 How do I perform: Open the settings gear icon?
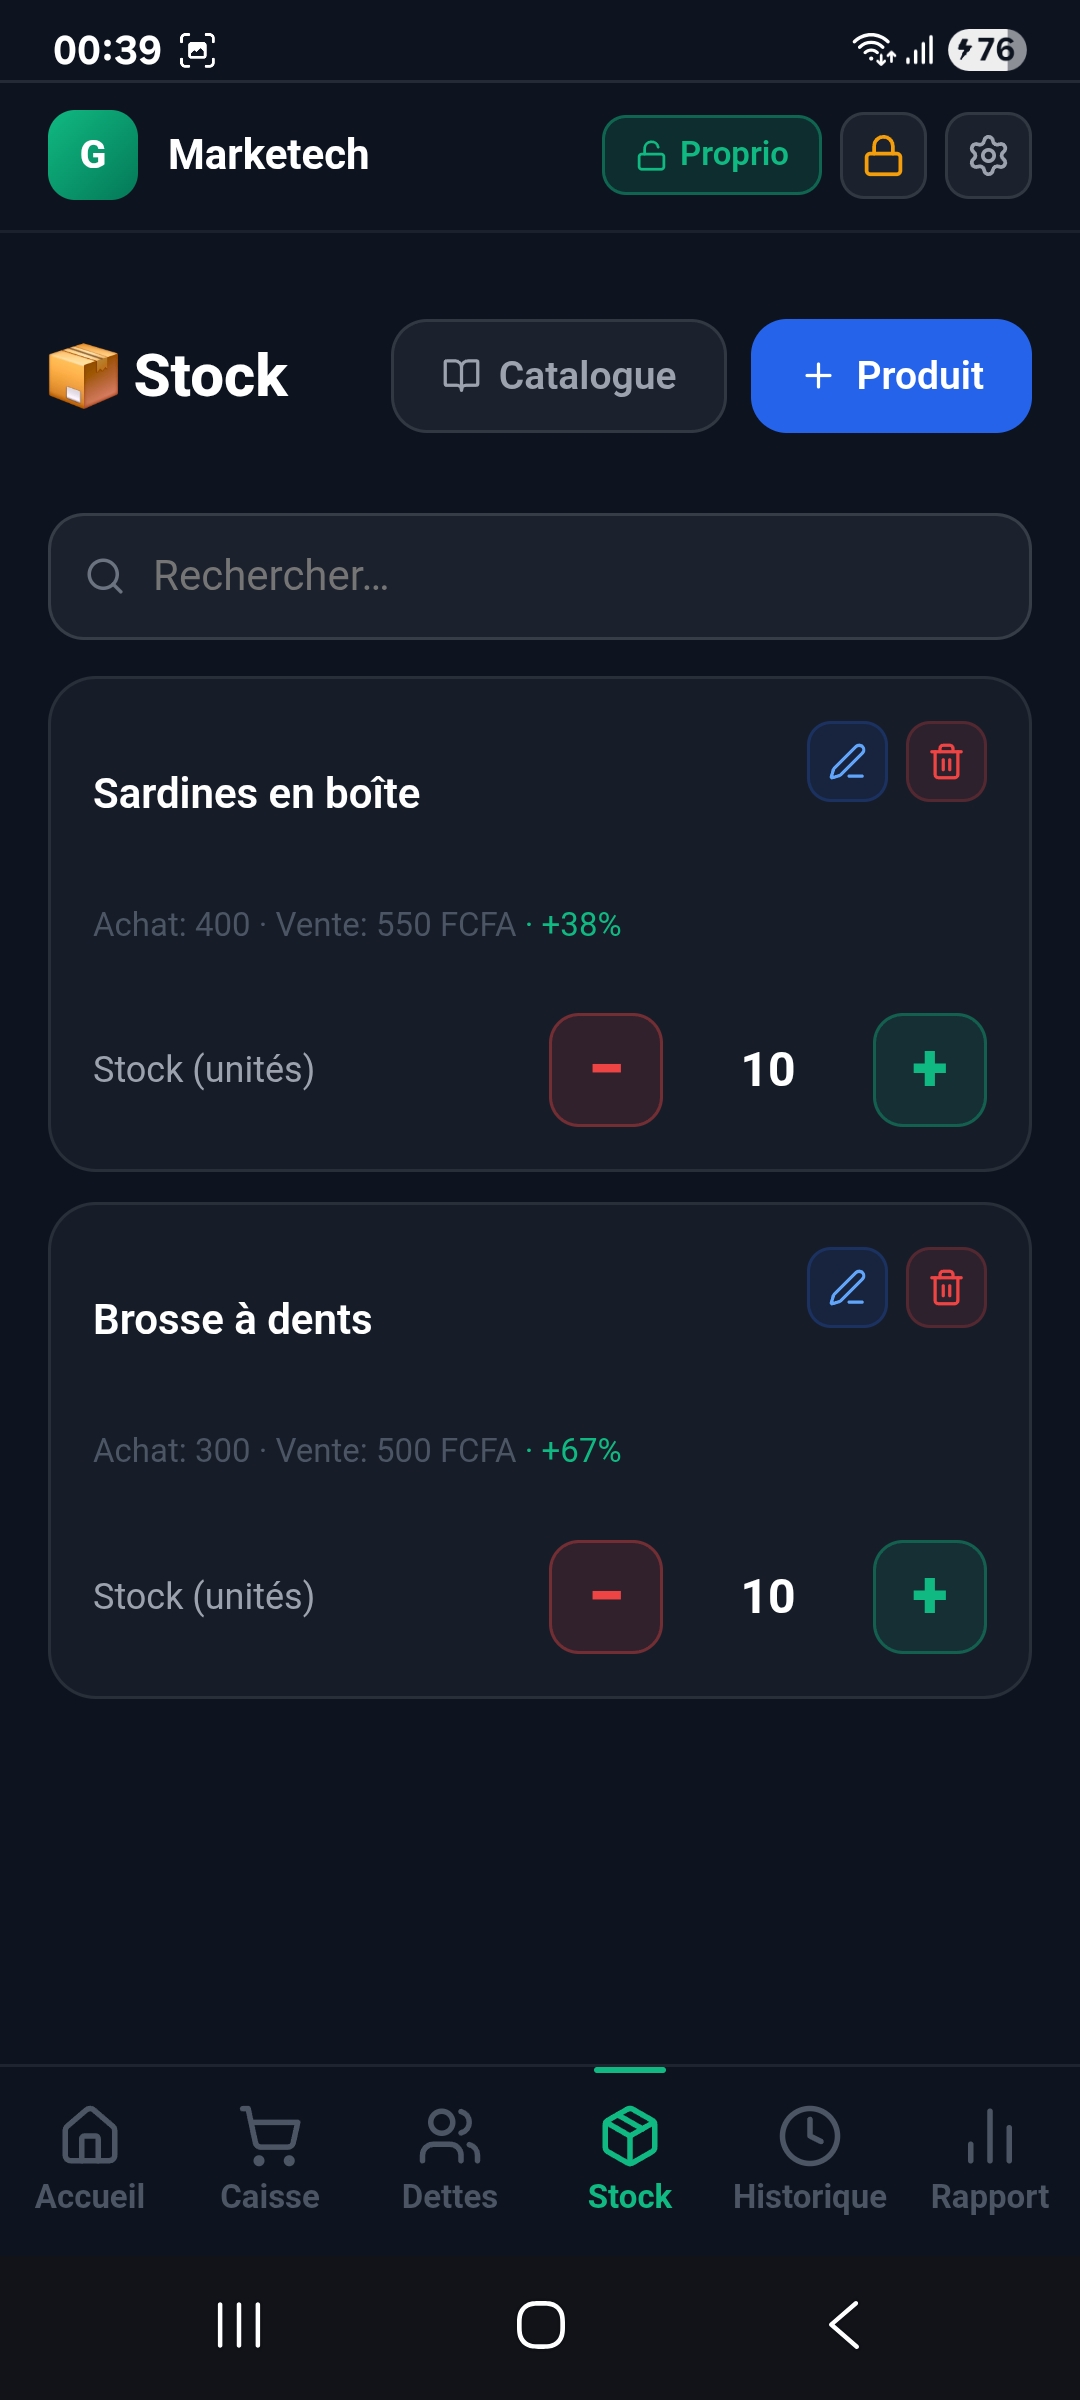(988, 155)
